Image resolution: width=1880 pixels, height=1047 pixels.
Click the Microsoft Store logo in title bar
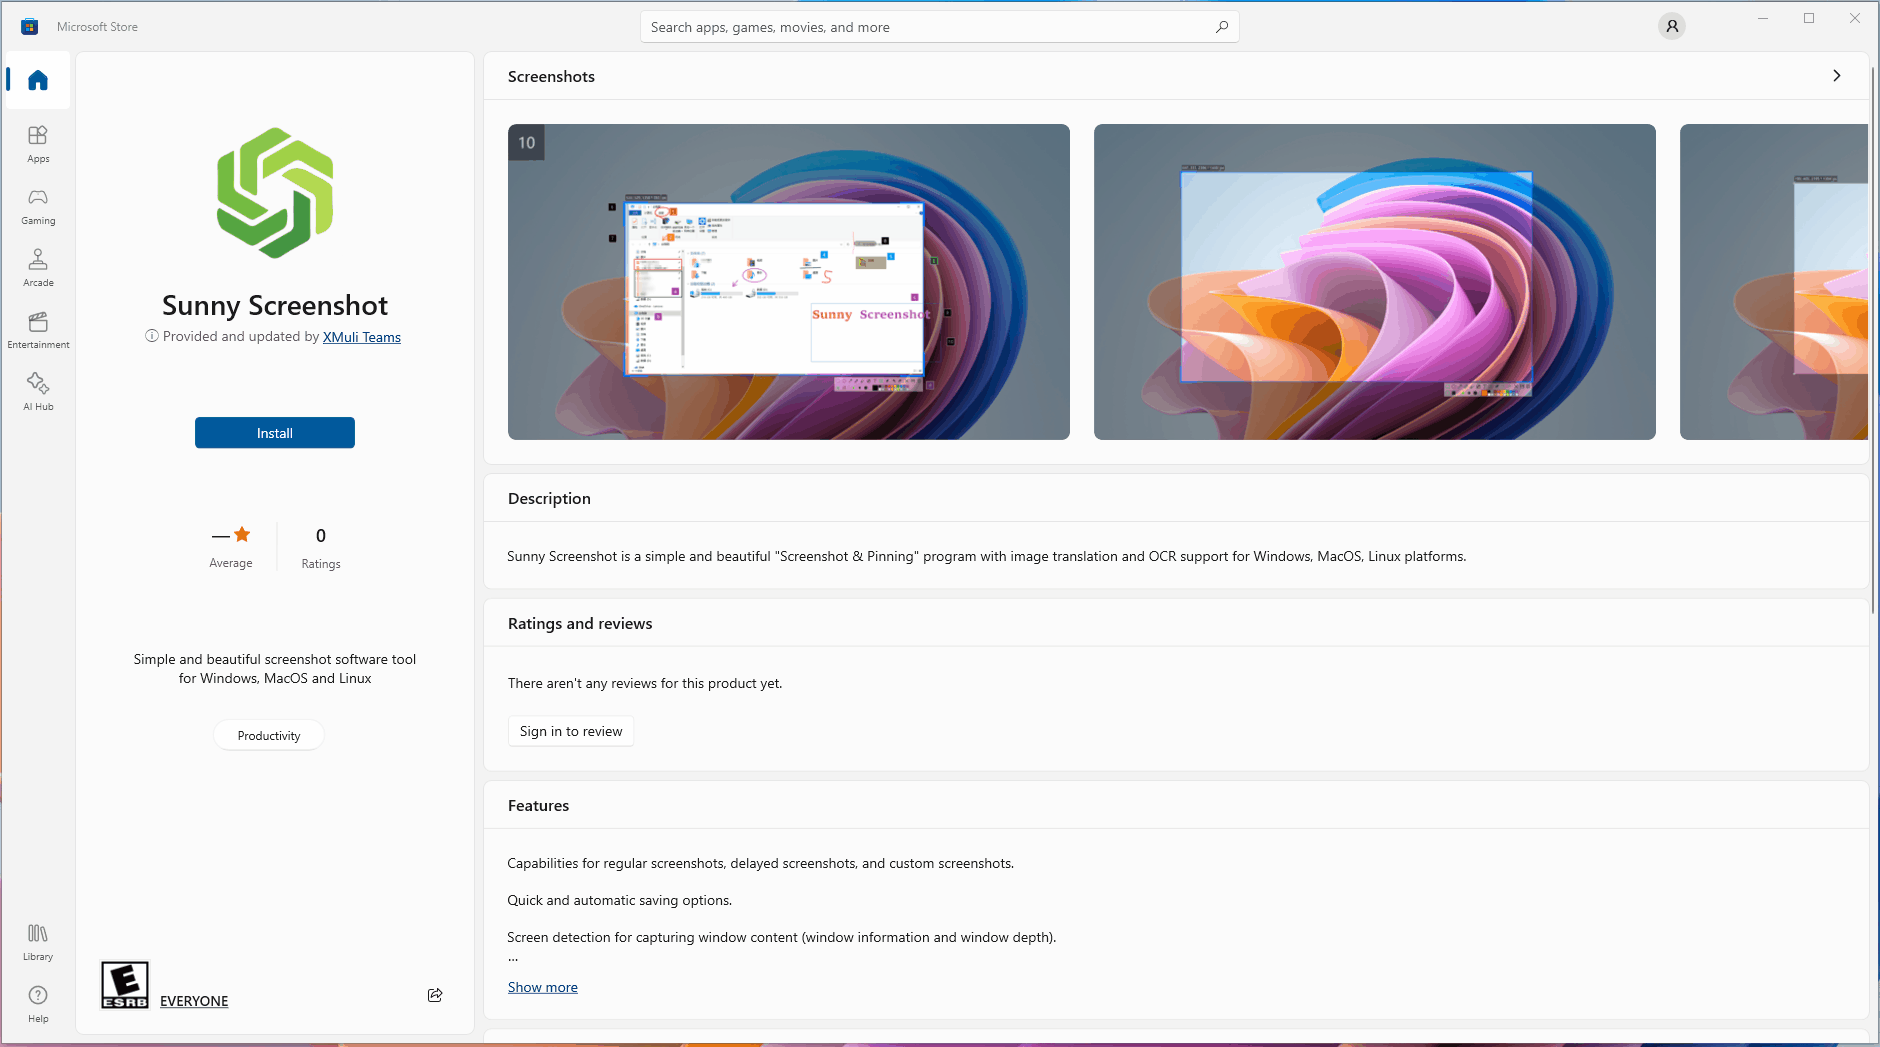coord(30,27)
